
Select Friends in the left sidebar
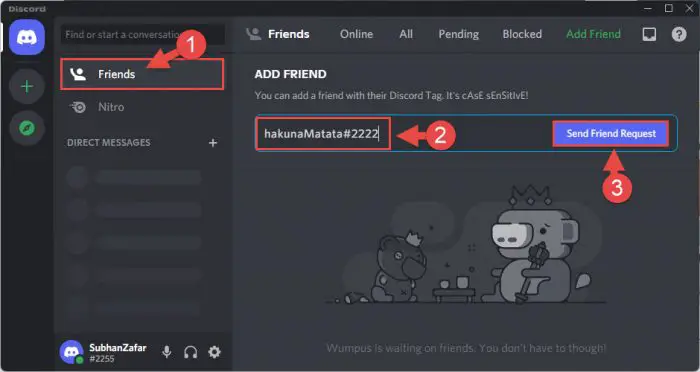pyautogui.click(x=142, y=74)
